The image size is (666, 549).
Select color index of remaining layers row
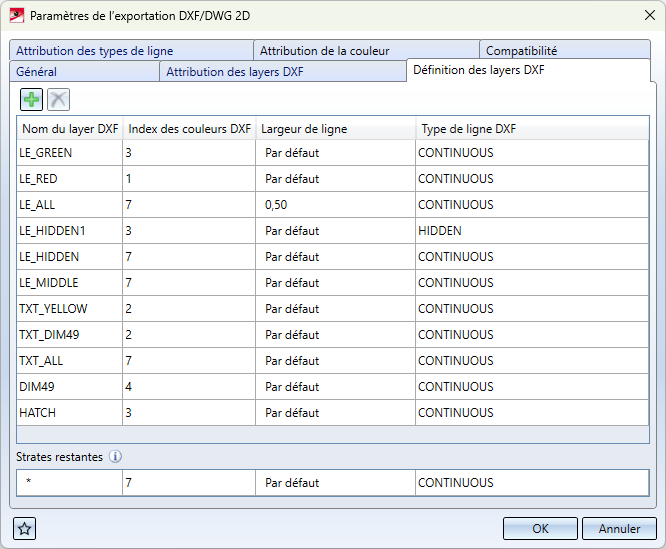(189, 483)
